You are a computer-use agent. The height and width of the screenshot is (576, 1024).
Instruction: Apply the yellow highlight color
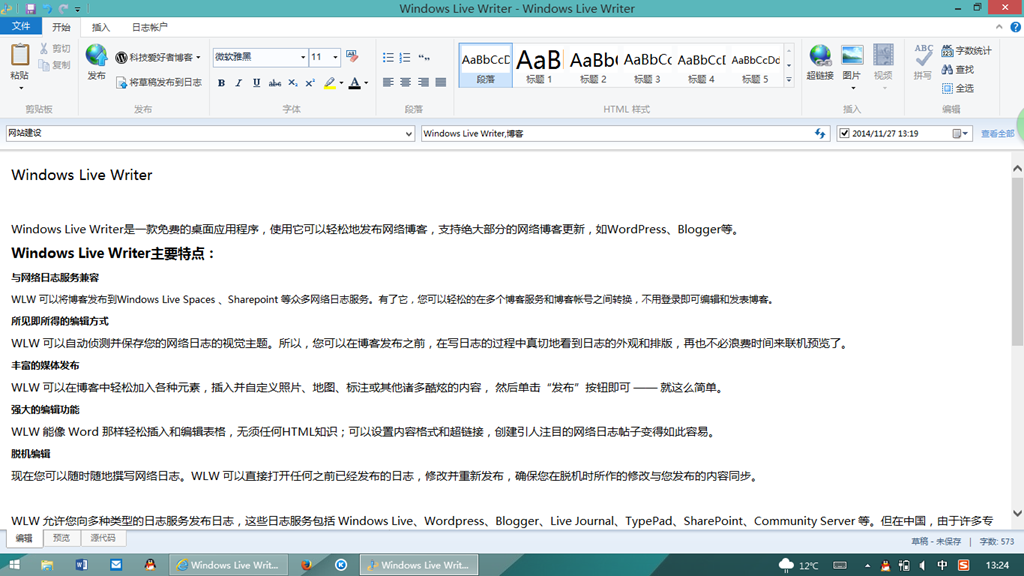330,83
